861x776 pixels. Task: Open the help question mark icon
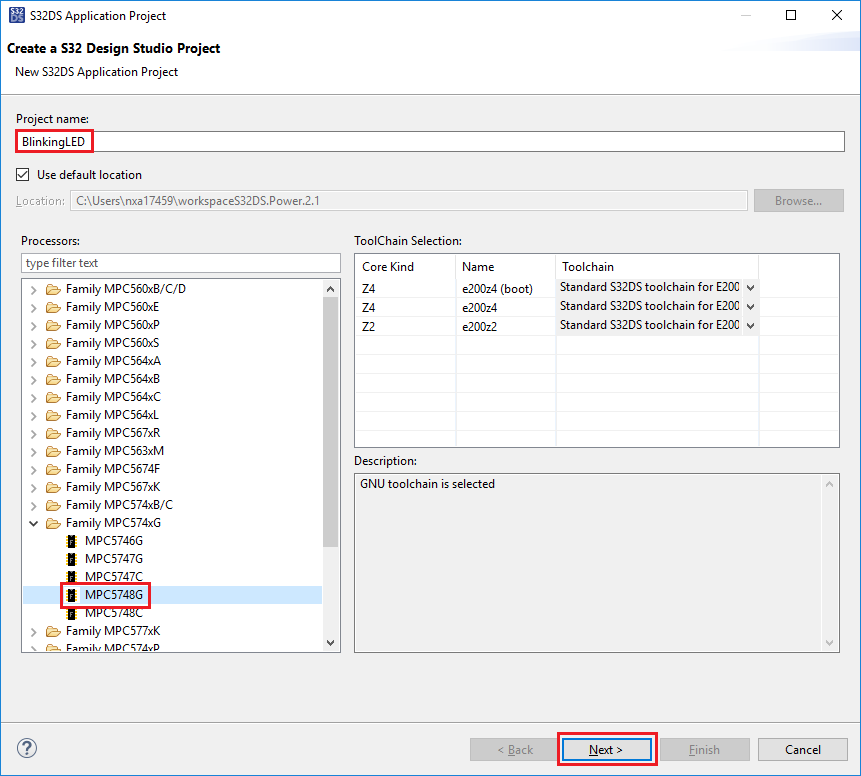pyautogui.click(x=27, y=748)
